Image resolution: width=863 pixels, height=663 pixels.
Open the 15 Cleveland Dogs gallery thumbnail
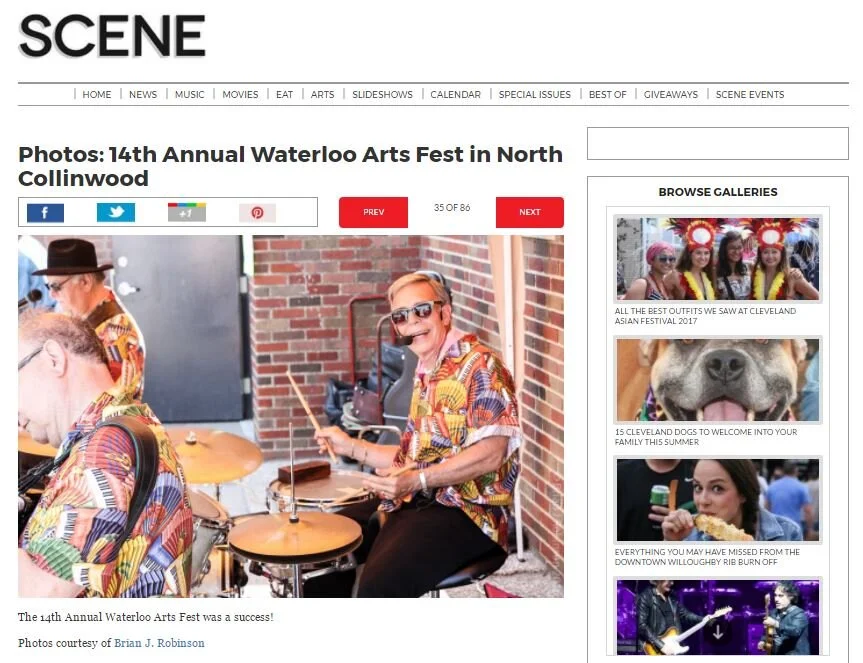(x=718, y=380)
